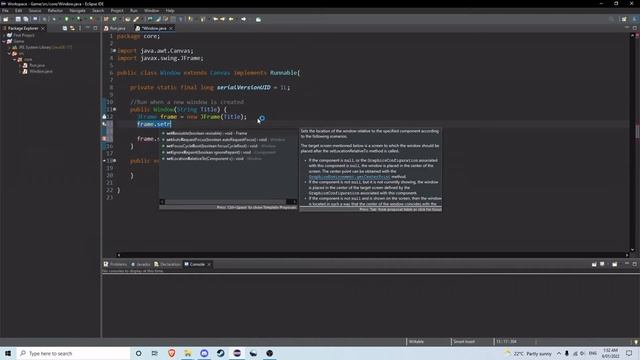Collapse the Game project tree node
Screen dimensions: 640x360
(4, 41)
